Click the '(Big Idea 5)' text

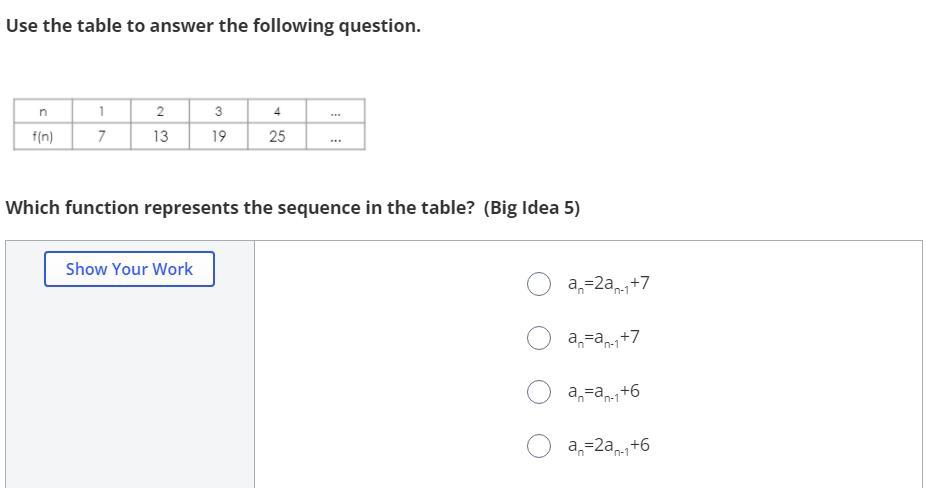click(x=532, y=208)
